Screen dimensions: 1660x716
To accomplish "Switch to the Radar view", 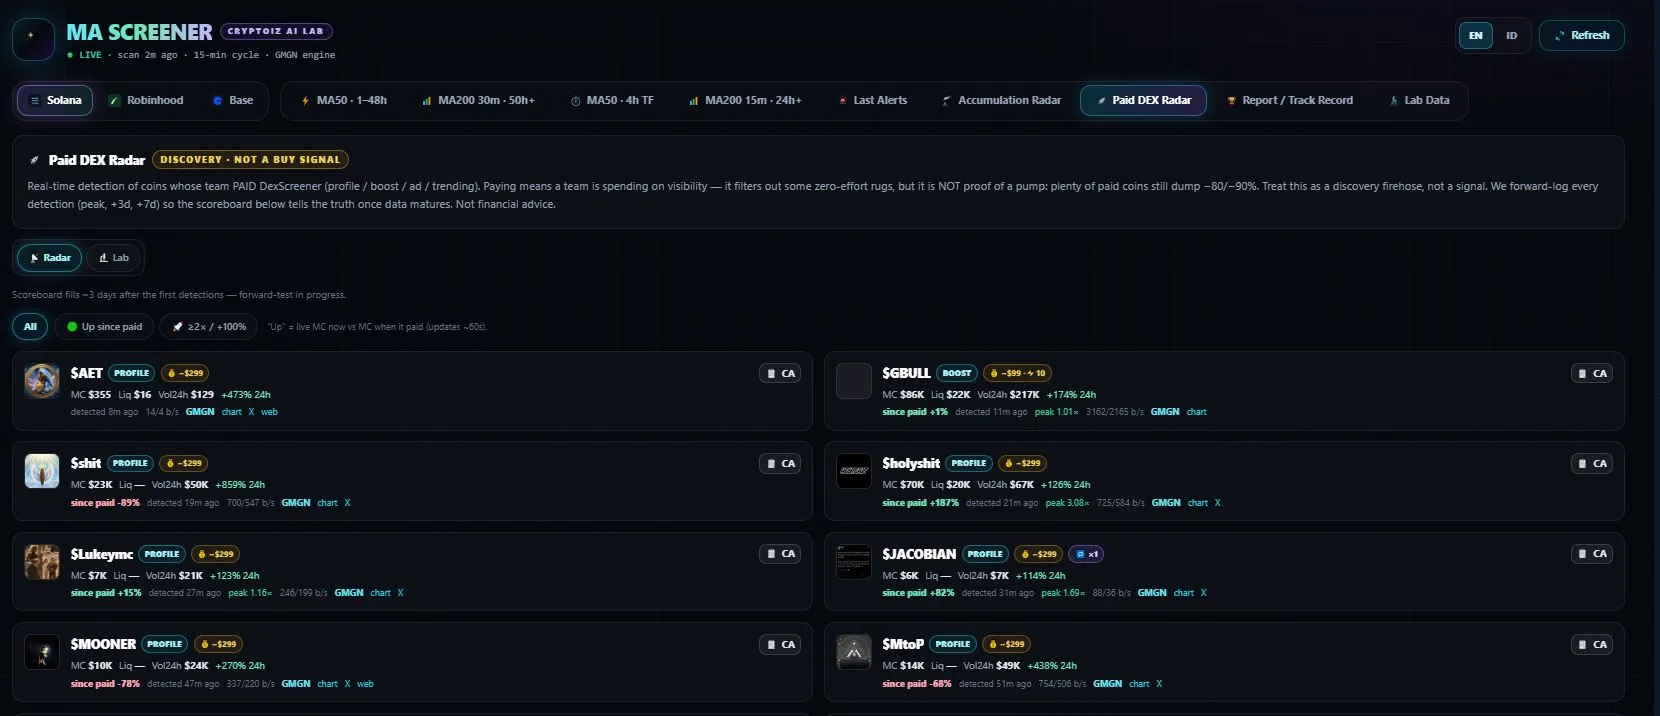I will coord(49,258).
